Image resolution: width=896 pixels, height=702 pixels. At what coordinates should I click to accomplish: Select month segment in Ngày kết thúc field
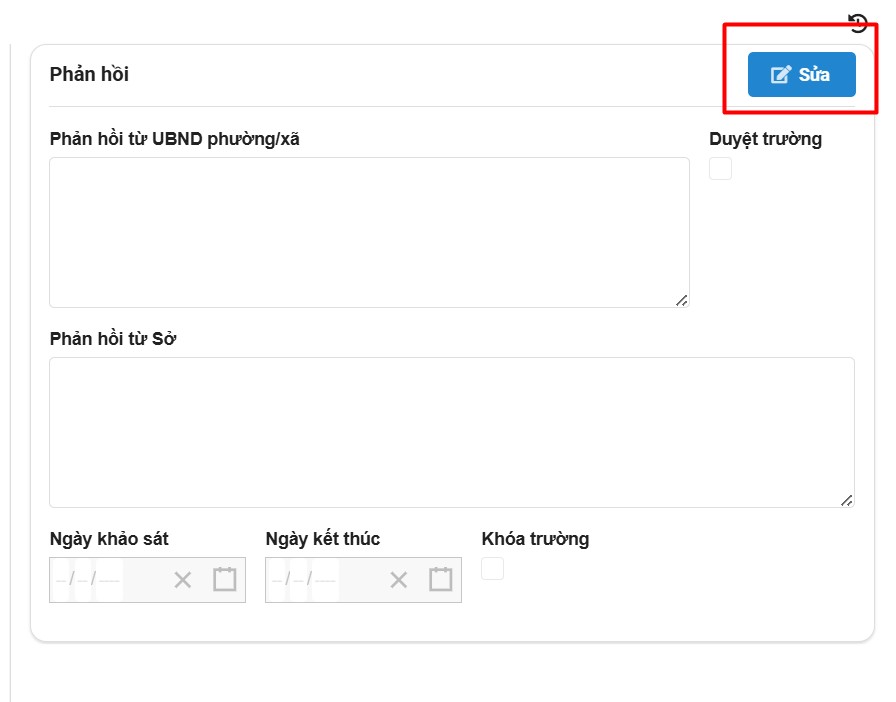point(300,580)
